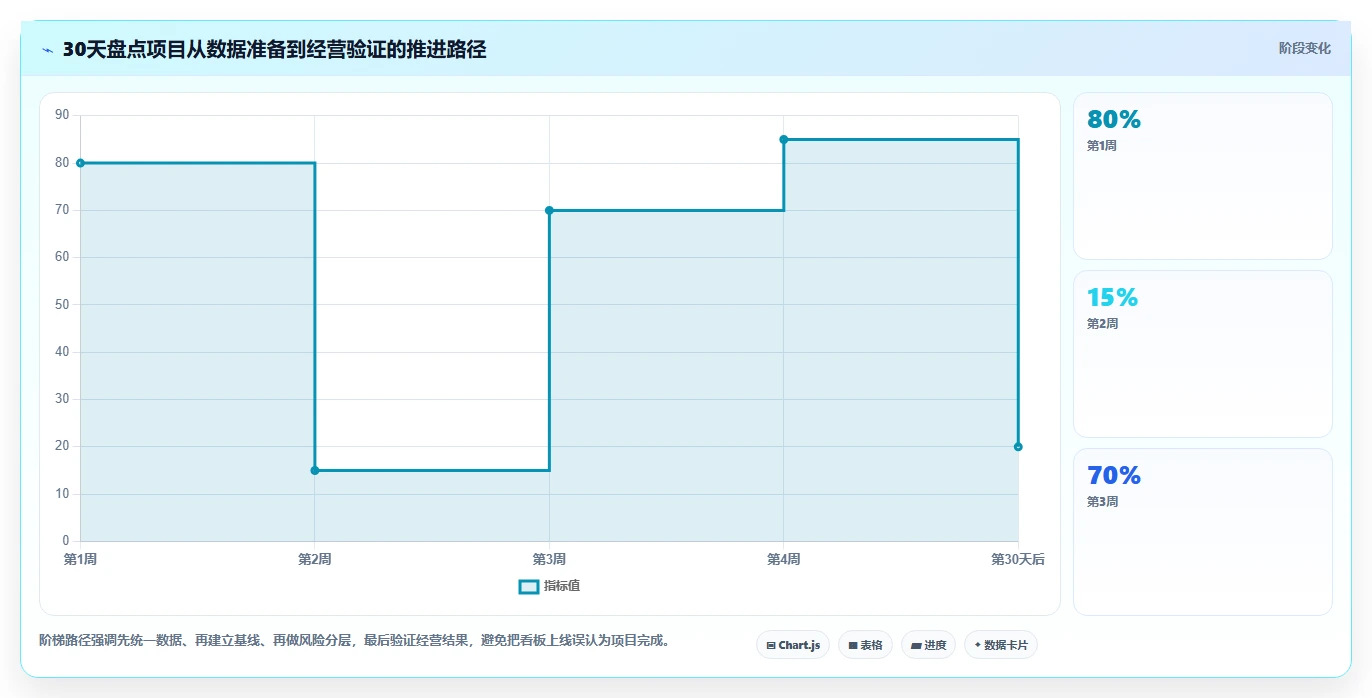Click the 第1周 data point at 80
Viewport: 1372px width, 698px height.
pos(80,163)
